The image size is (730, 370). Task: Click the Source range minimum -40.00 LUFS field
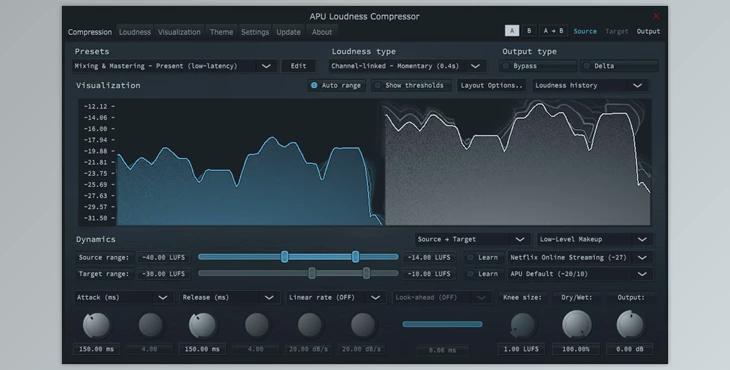click(163, 257)
